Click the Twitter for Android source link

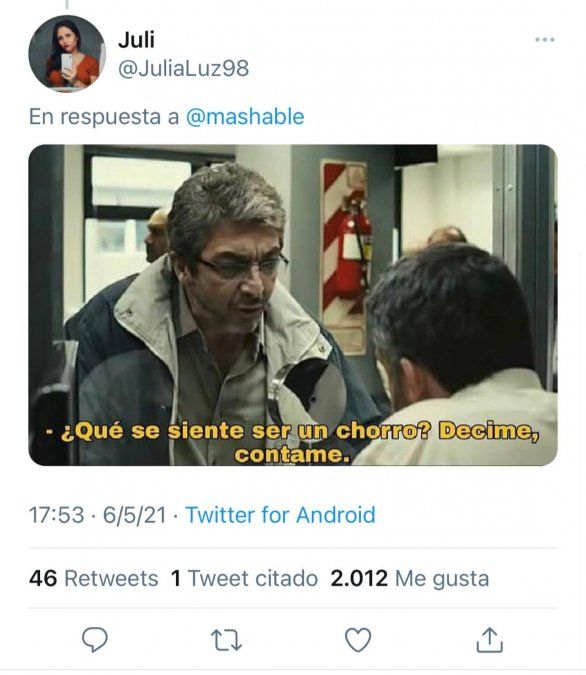click(x=280, y=515)
